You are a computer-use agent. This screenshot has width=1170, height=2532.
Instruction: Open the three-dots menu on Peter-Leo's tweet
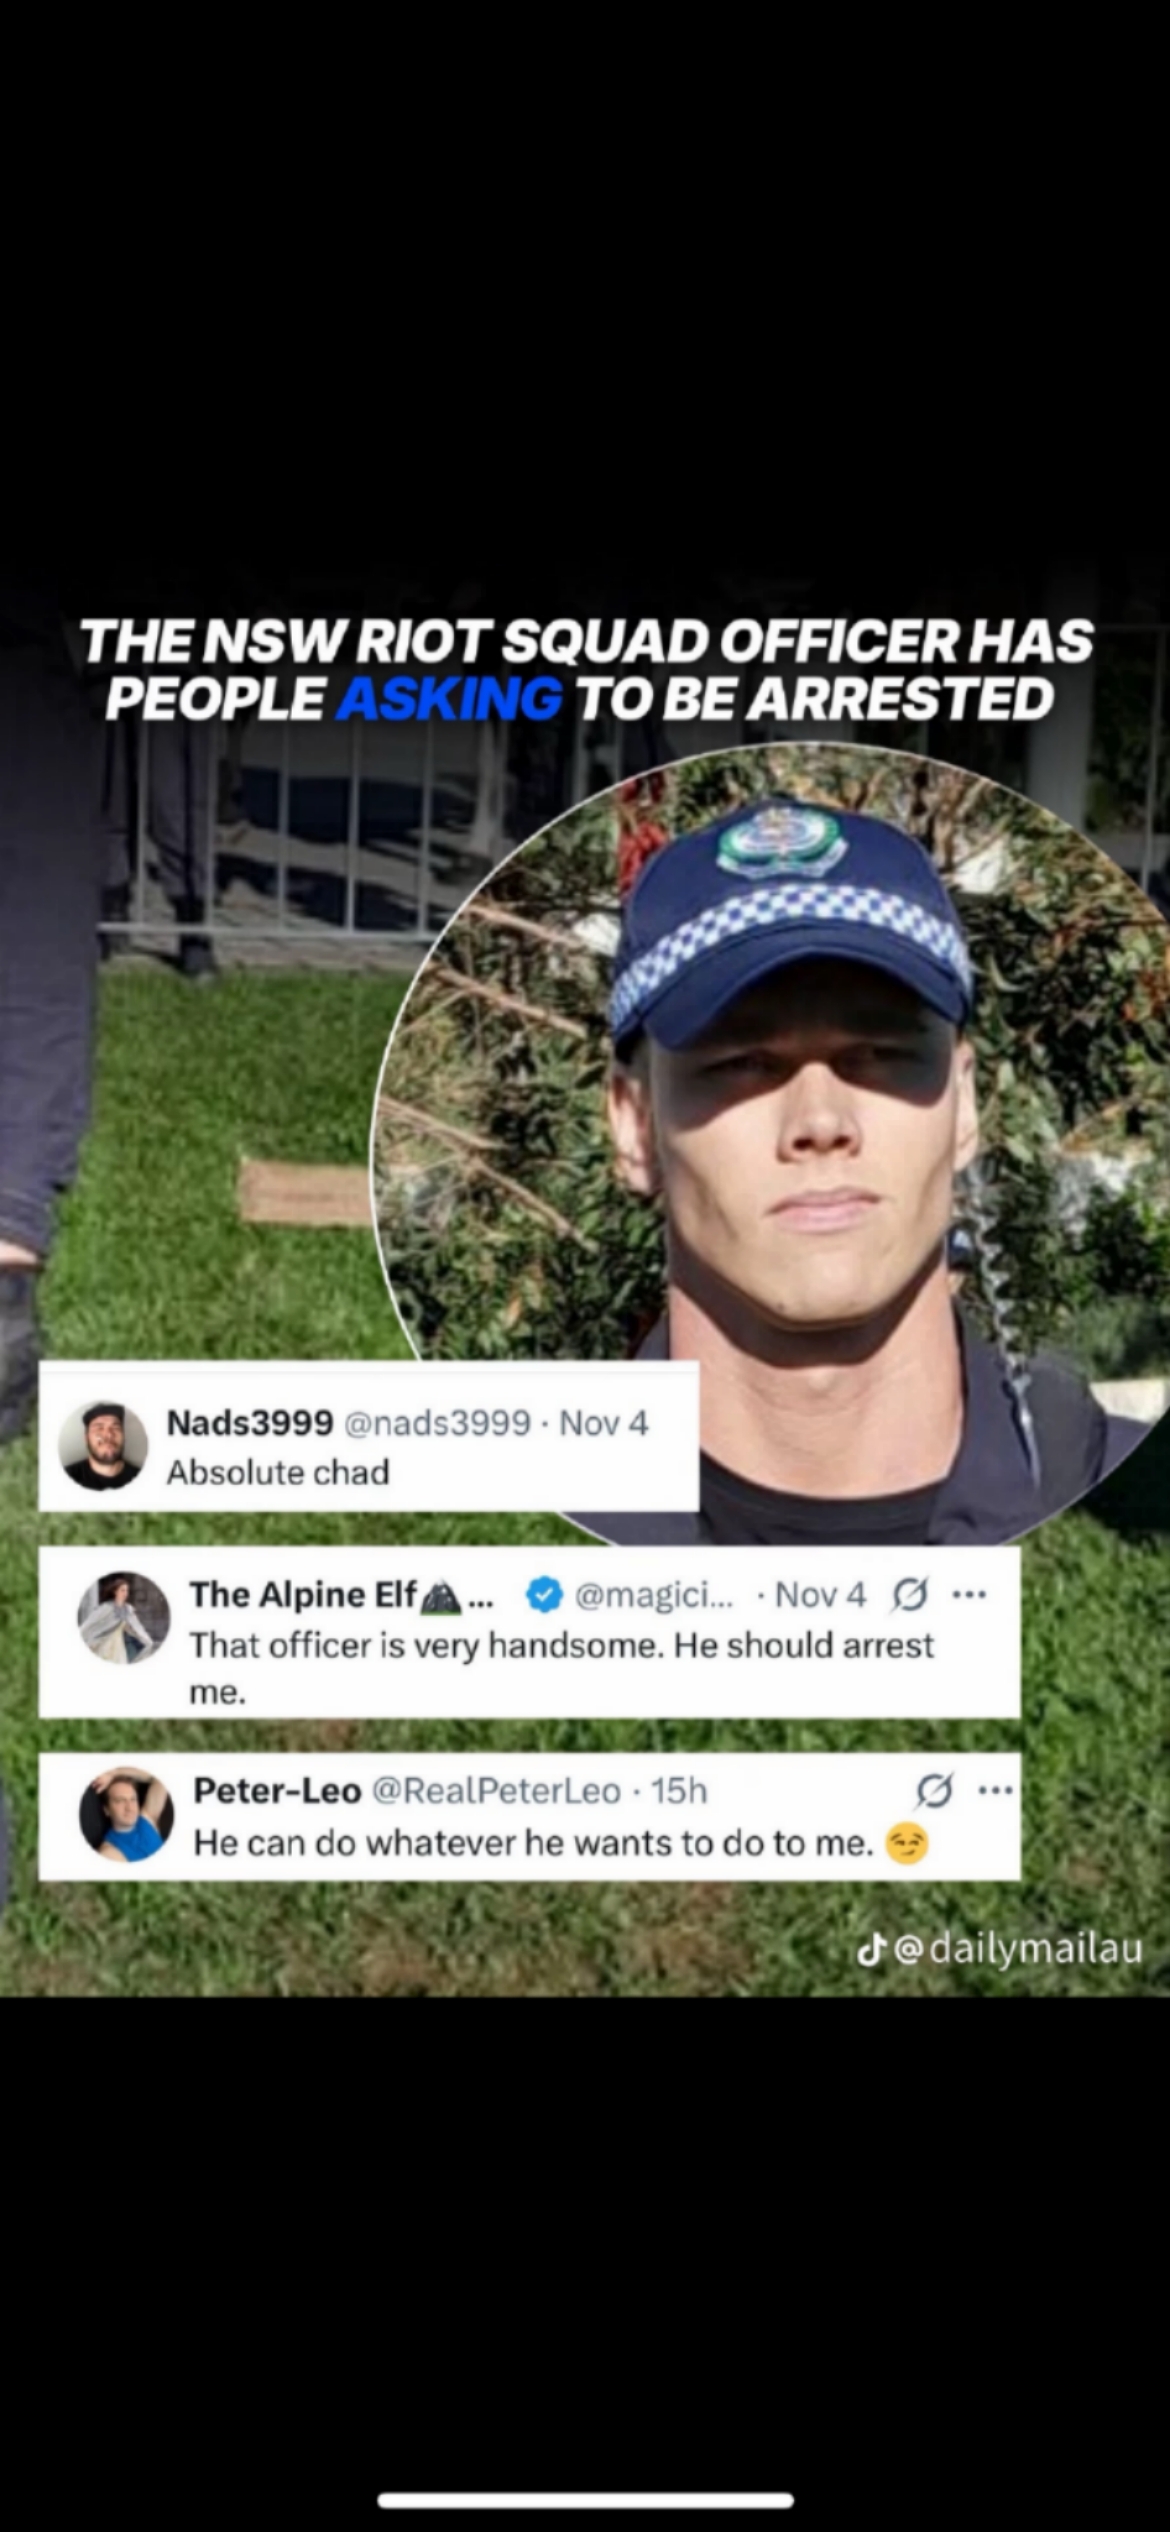tap(995, 1791)
